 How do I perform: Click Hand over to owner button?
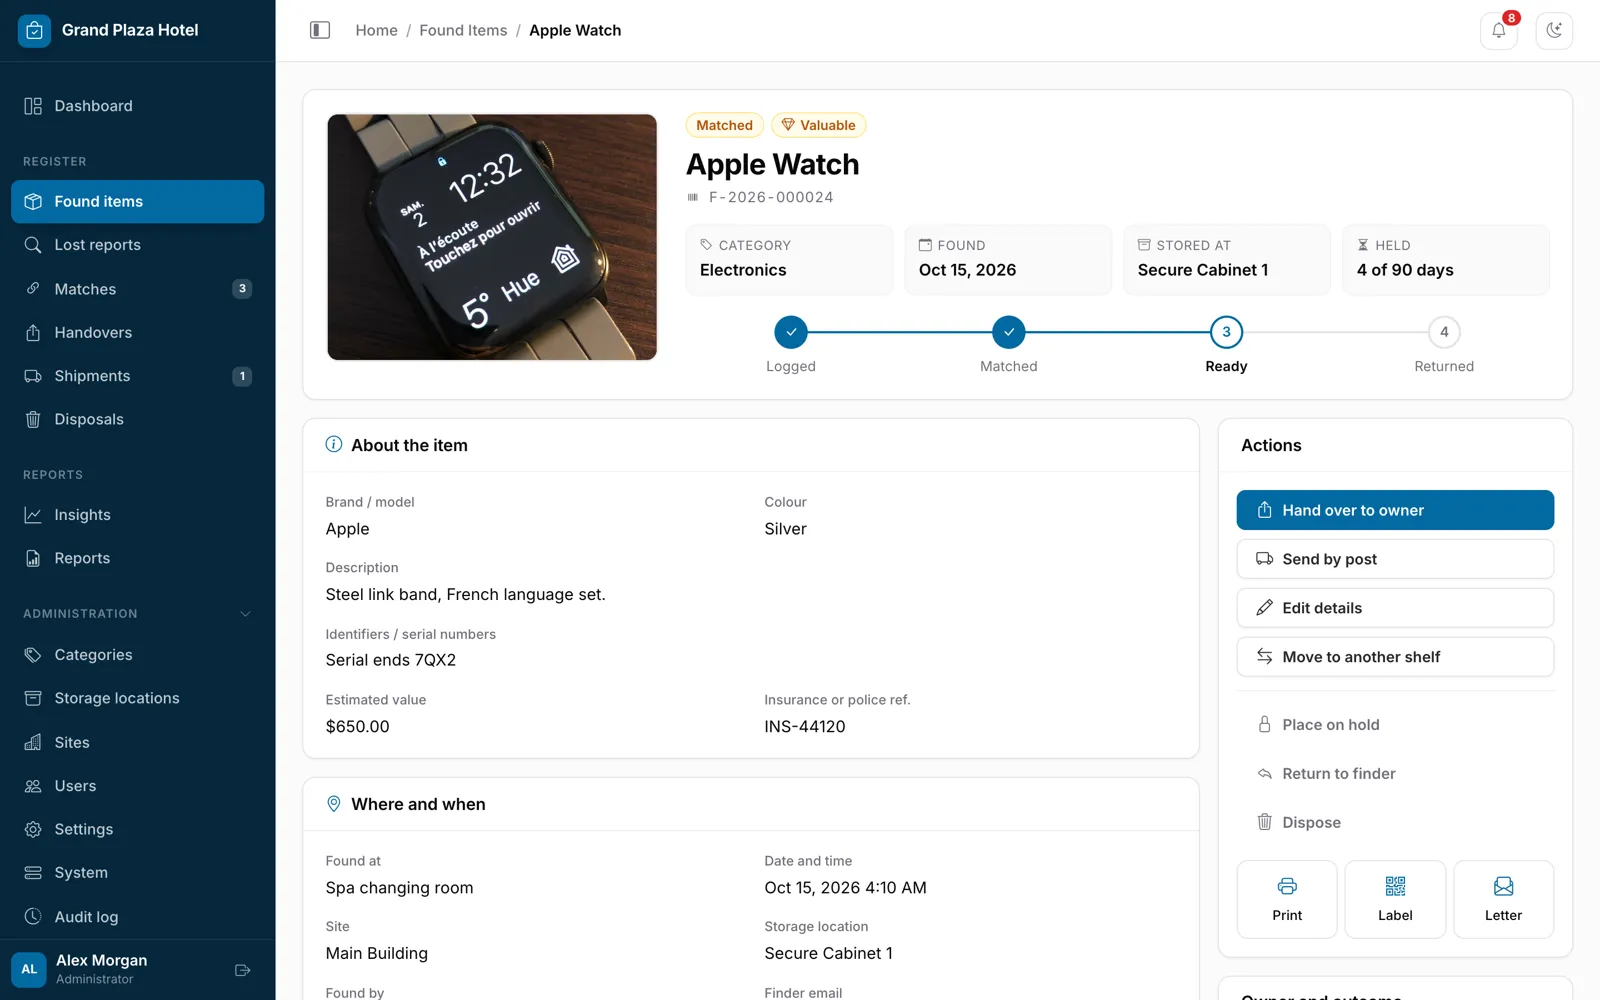coord(1395,510)
